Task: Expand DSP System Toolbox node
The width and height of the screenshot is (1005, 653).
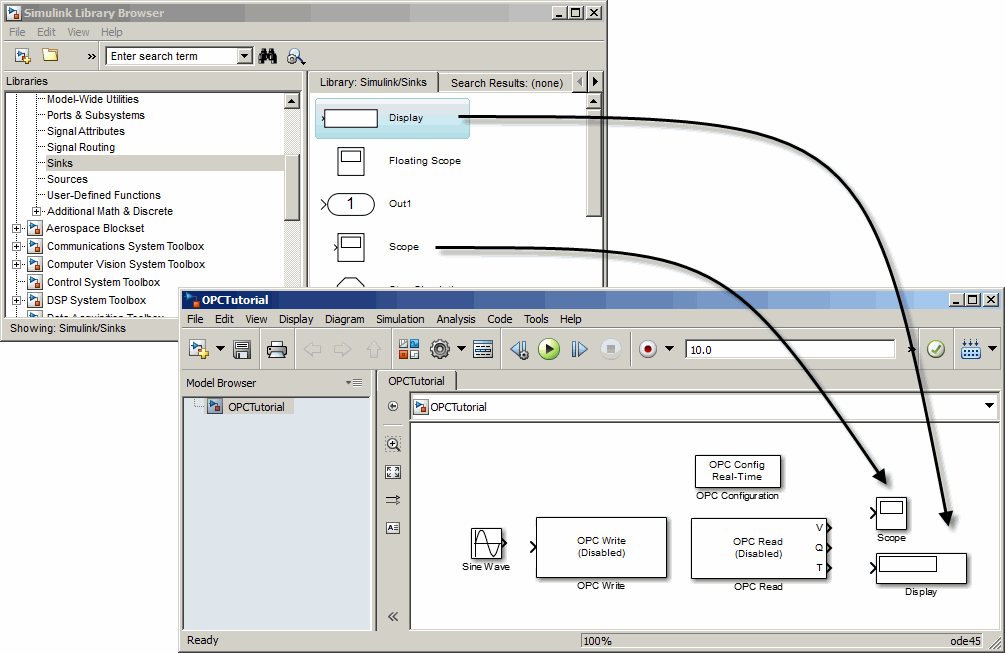Action: [17, 300]
